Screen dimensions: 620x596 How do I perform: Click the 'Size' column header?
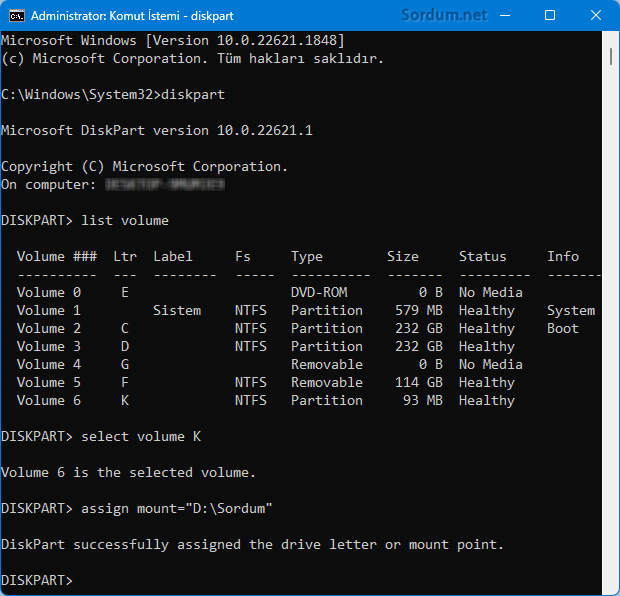(403, 256)
